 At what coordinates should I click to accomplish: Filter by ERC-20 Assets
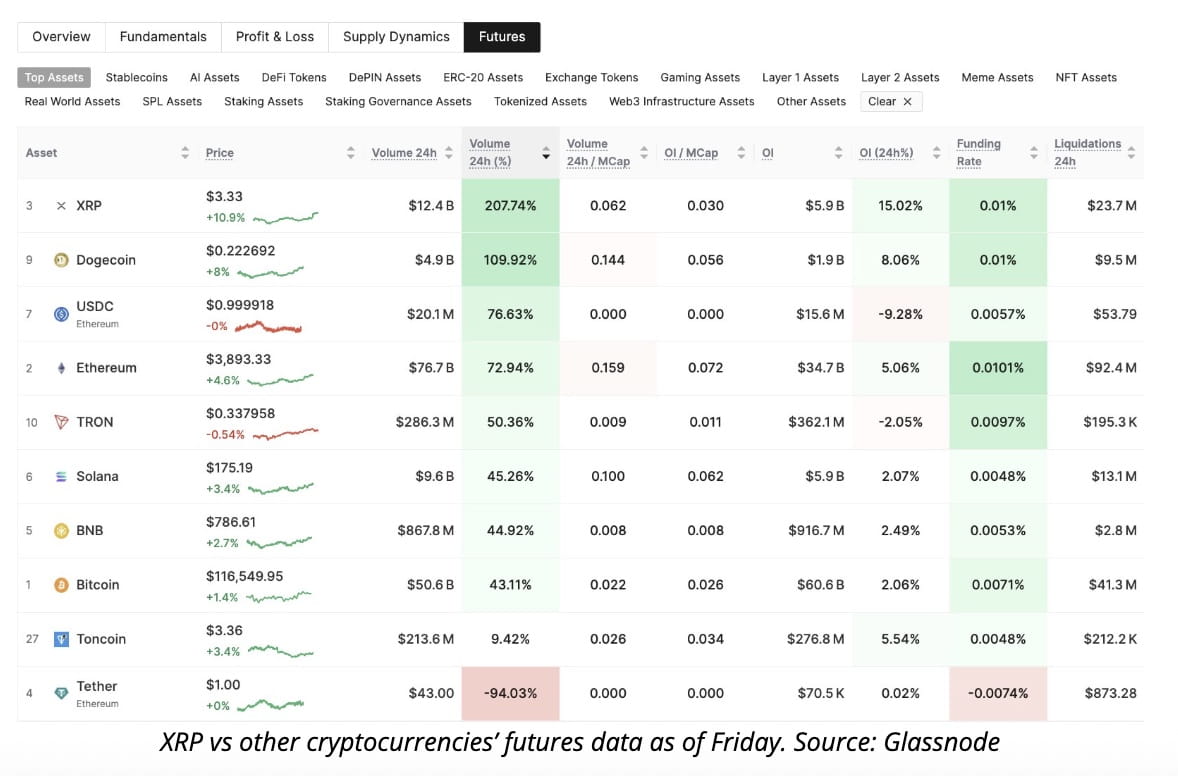pyautogui.click(x=483, y=77)
